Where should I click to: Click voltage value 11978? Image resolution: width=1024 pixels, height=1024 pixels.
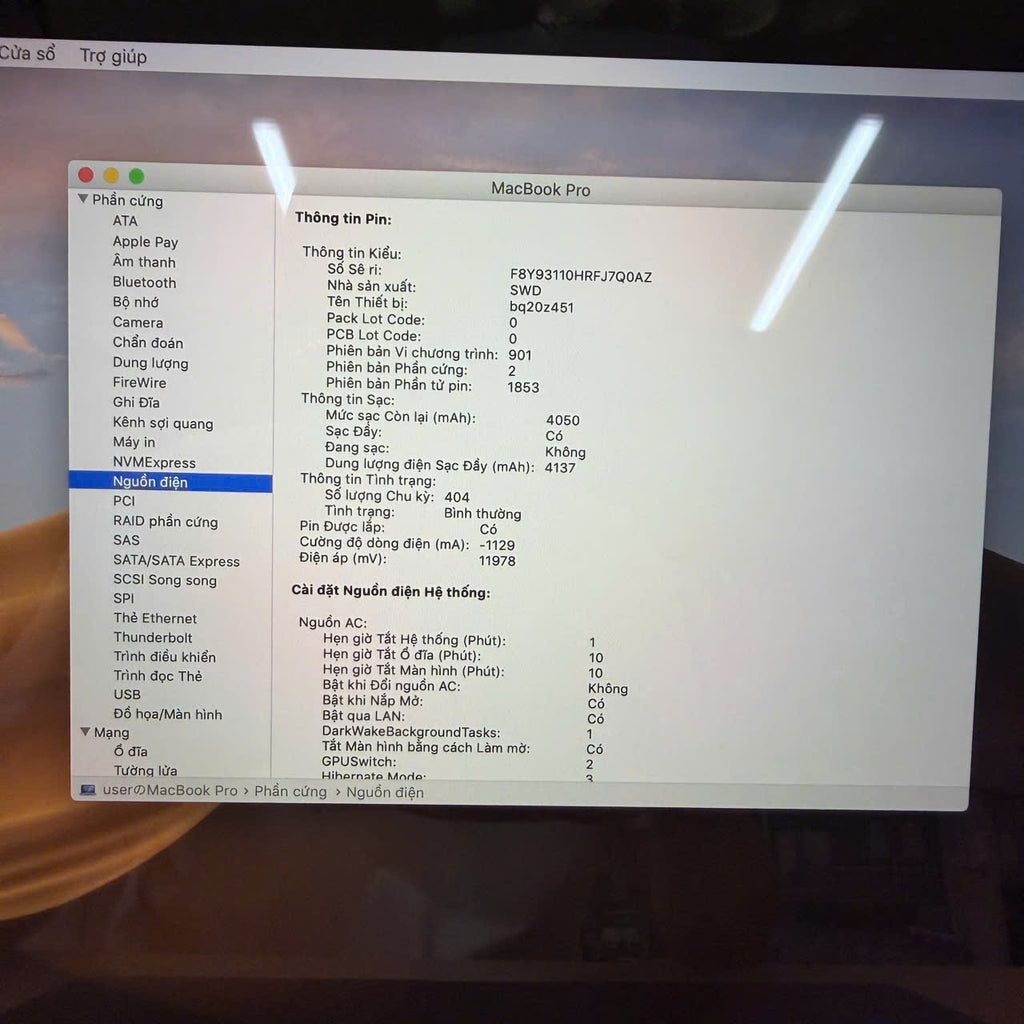[x=497, y=560]
